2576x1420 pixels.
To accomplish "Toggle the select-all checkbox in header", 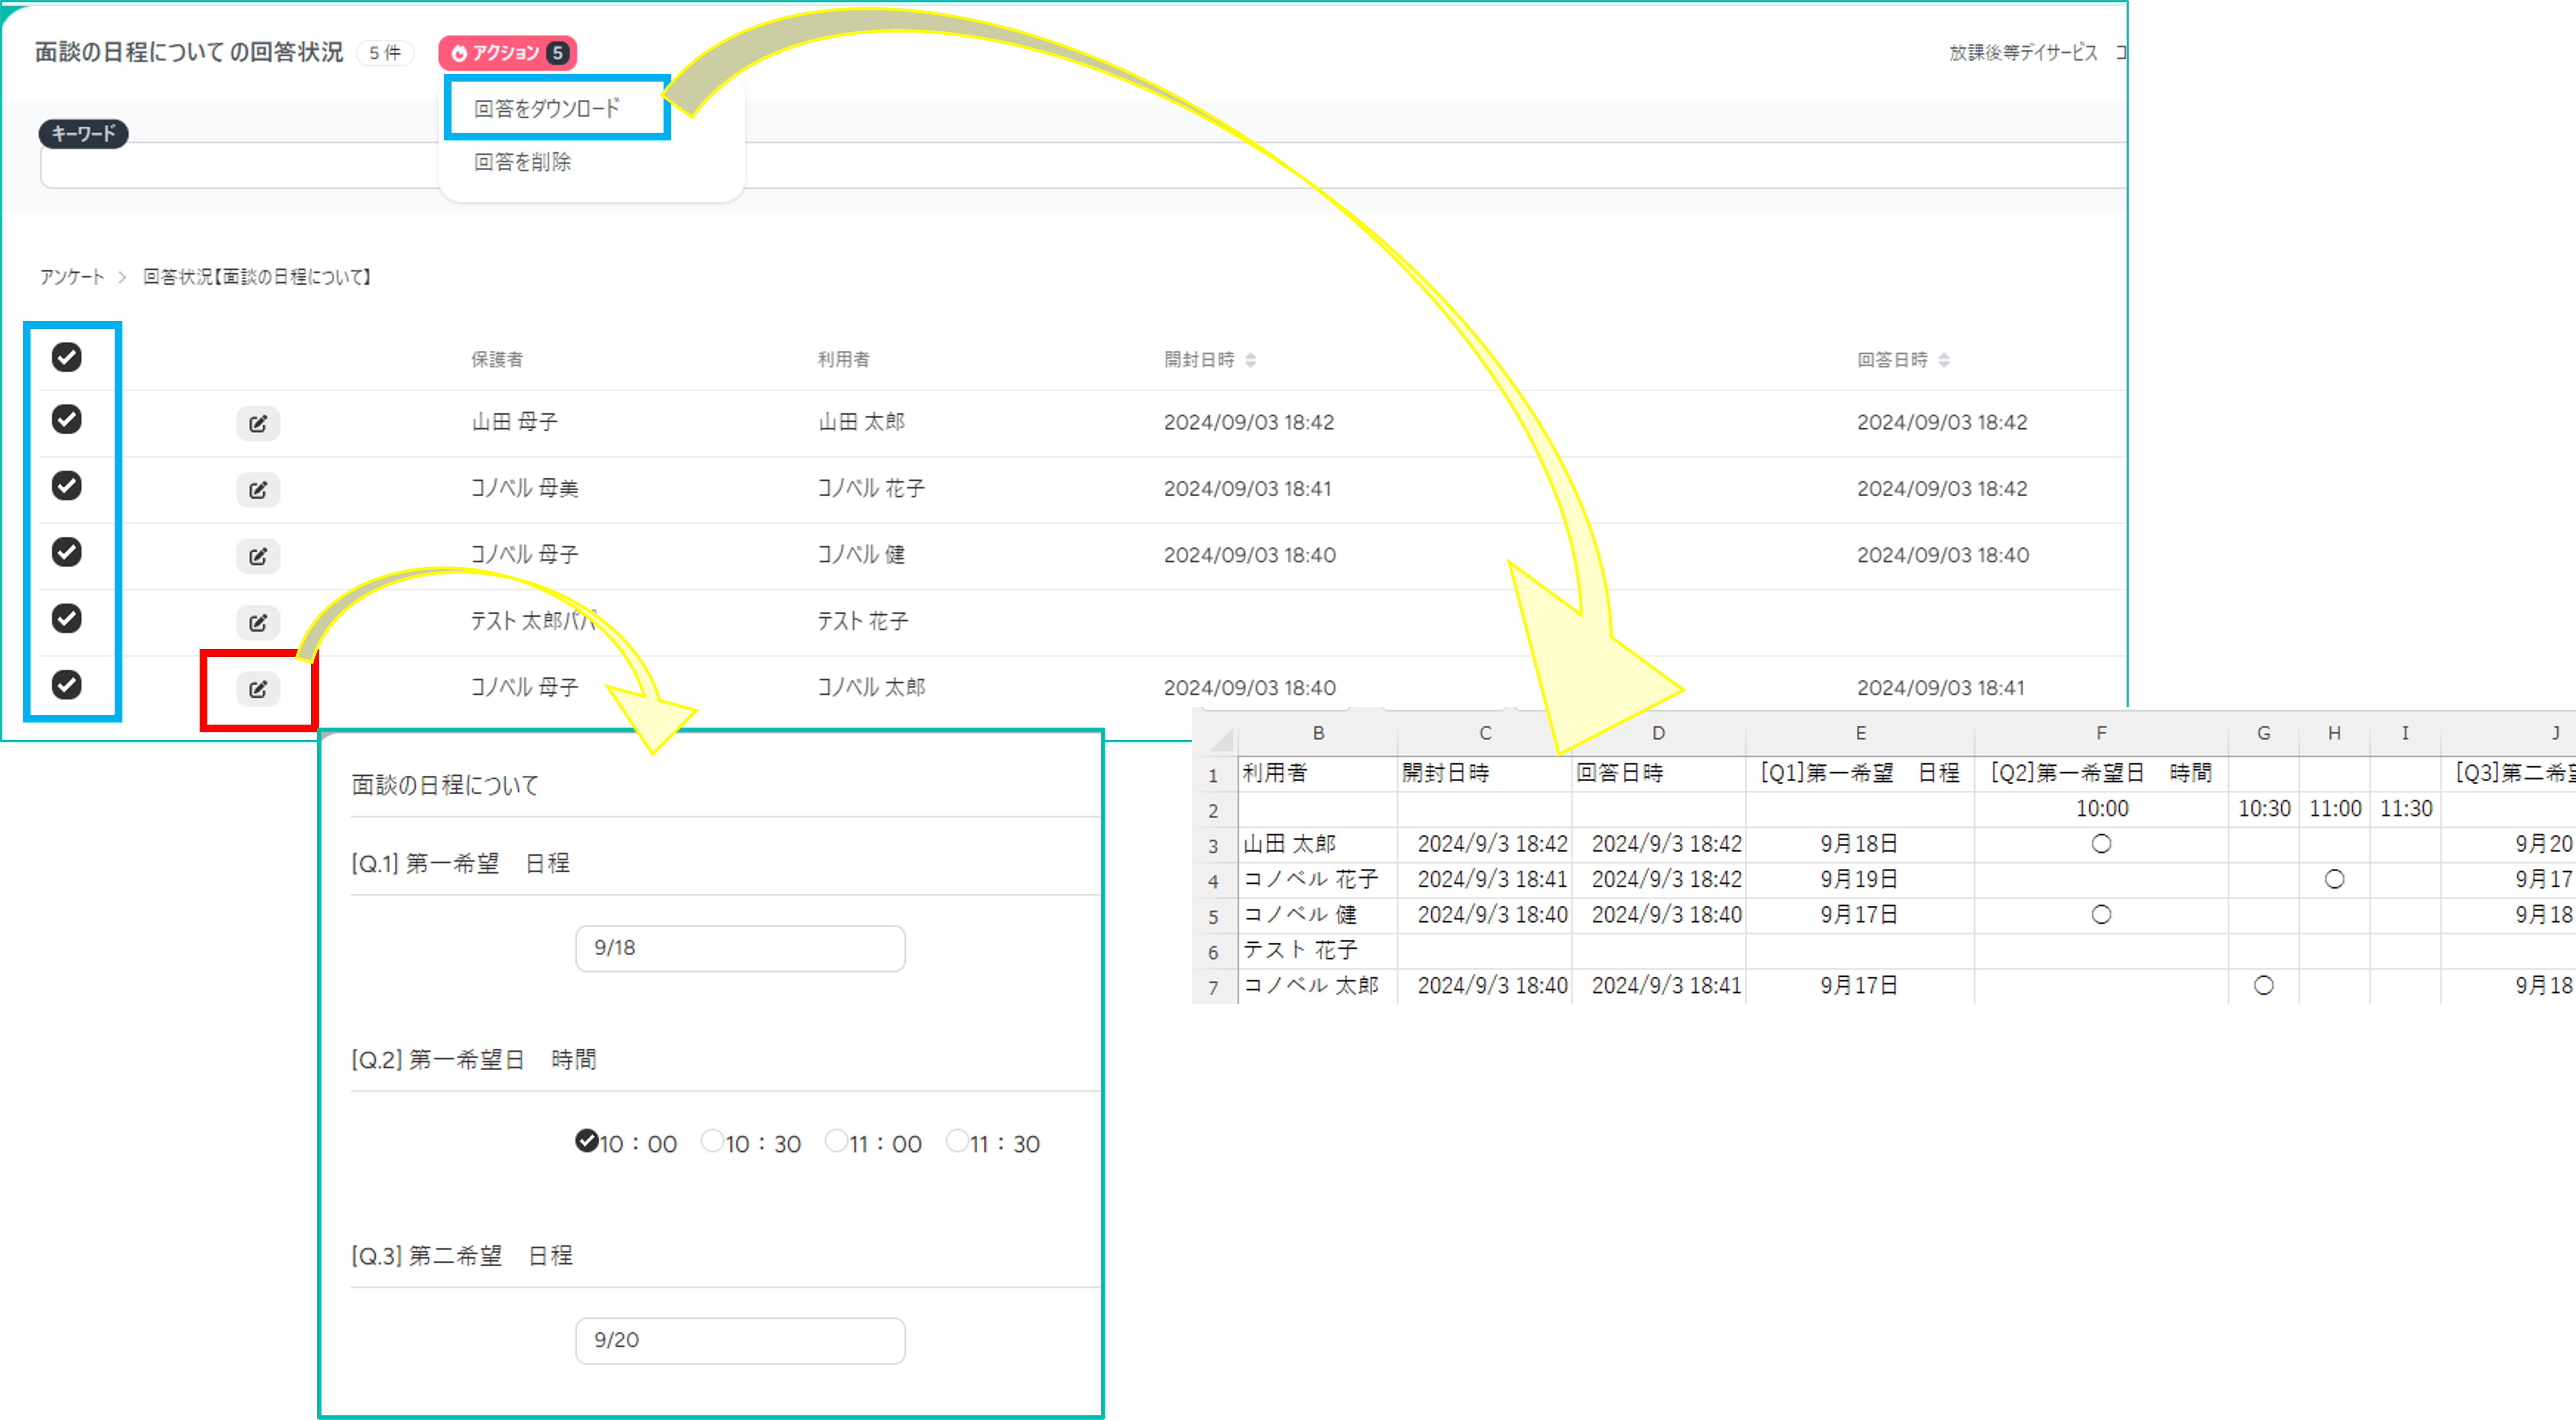I will pos(67,357).
